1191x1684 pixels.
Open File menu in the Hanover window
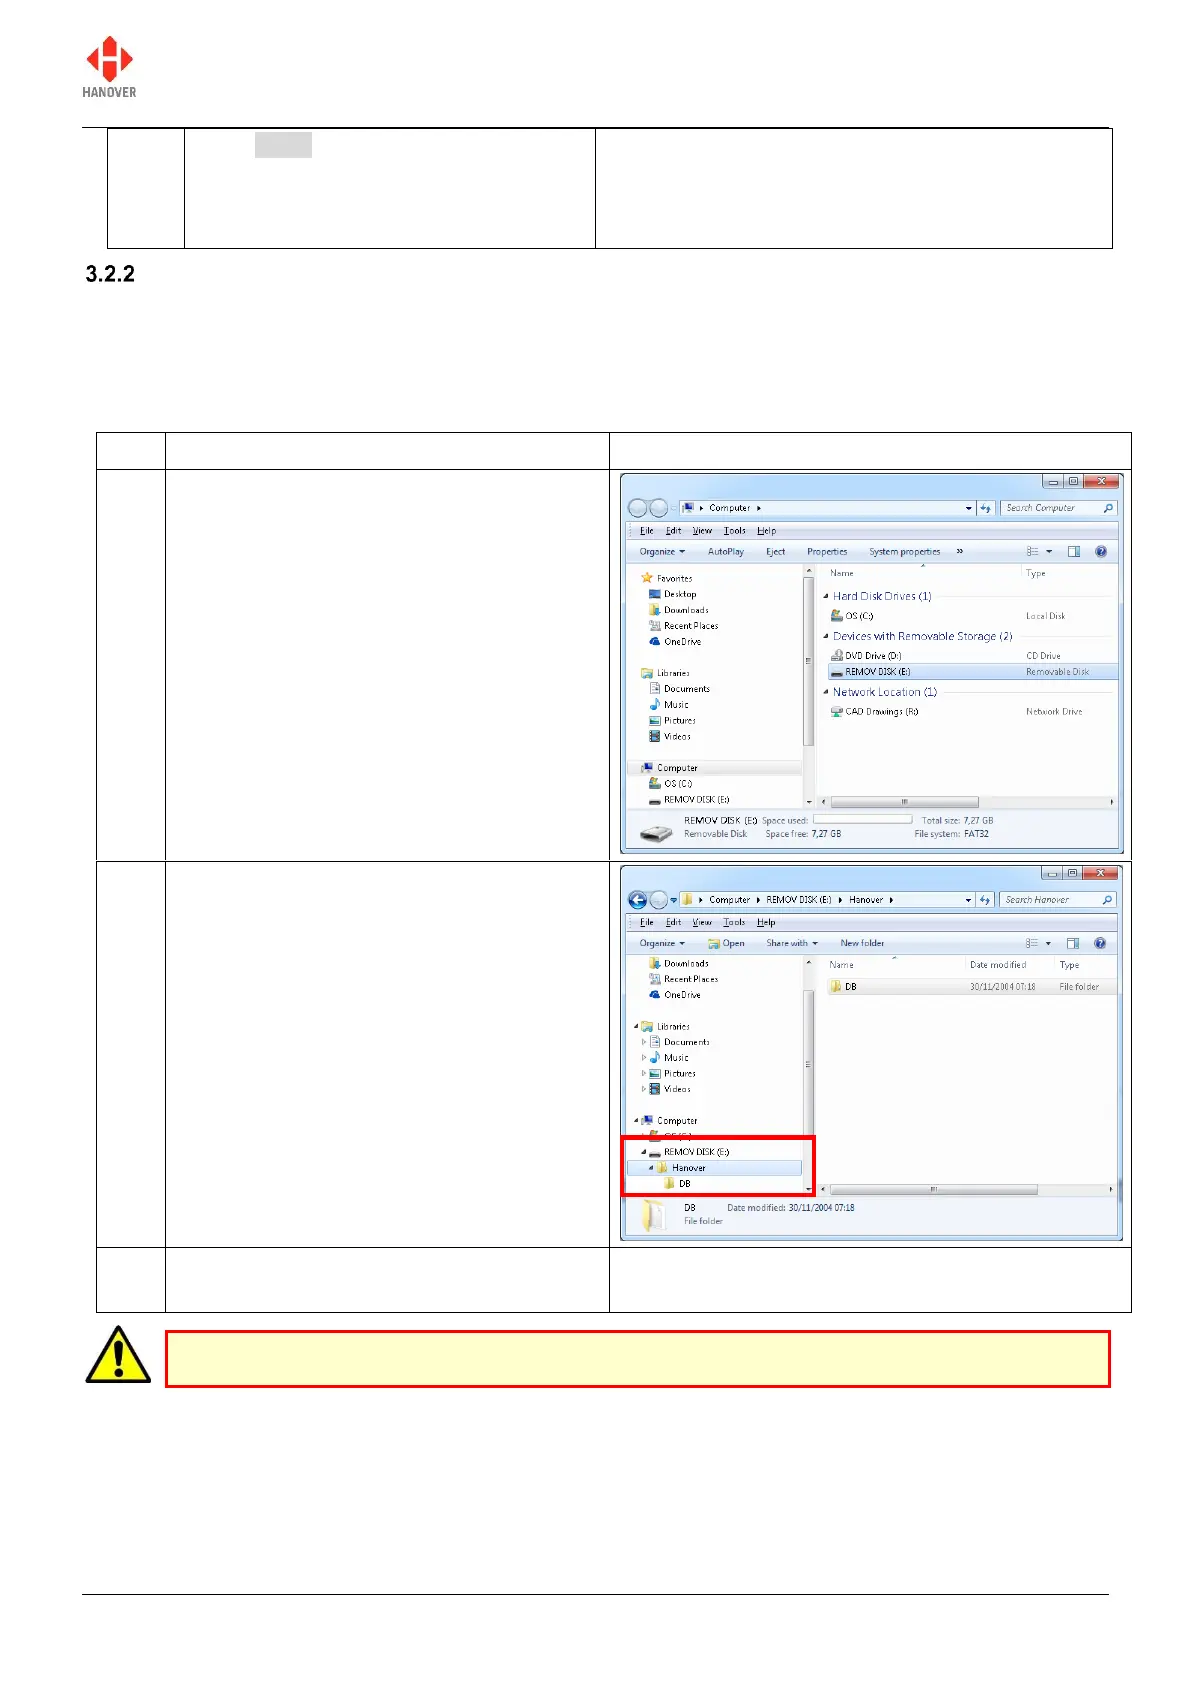[x=647, y=922]
